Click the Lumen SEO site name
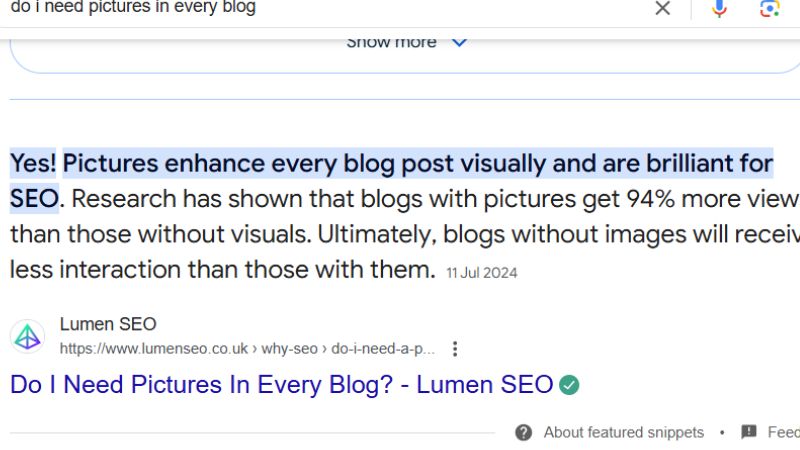The image size is (800, 450). click(108, 324)
